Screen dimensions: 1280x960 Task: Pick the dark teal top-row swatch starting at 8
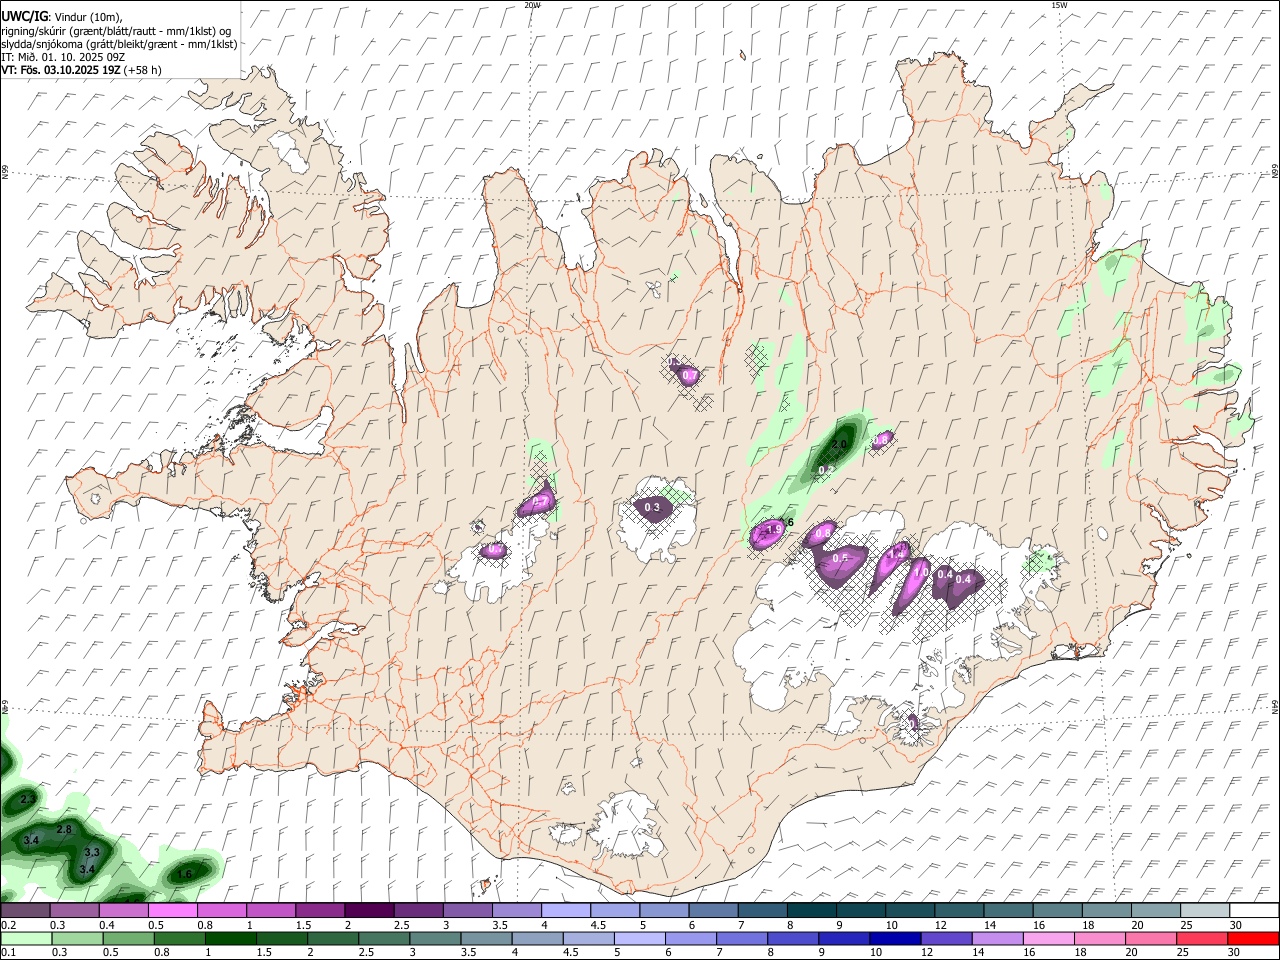click(x=811, y=910)
